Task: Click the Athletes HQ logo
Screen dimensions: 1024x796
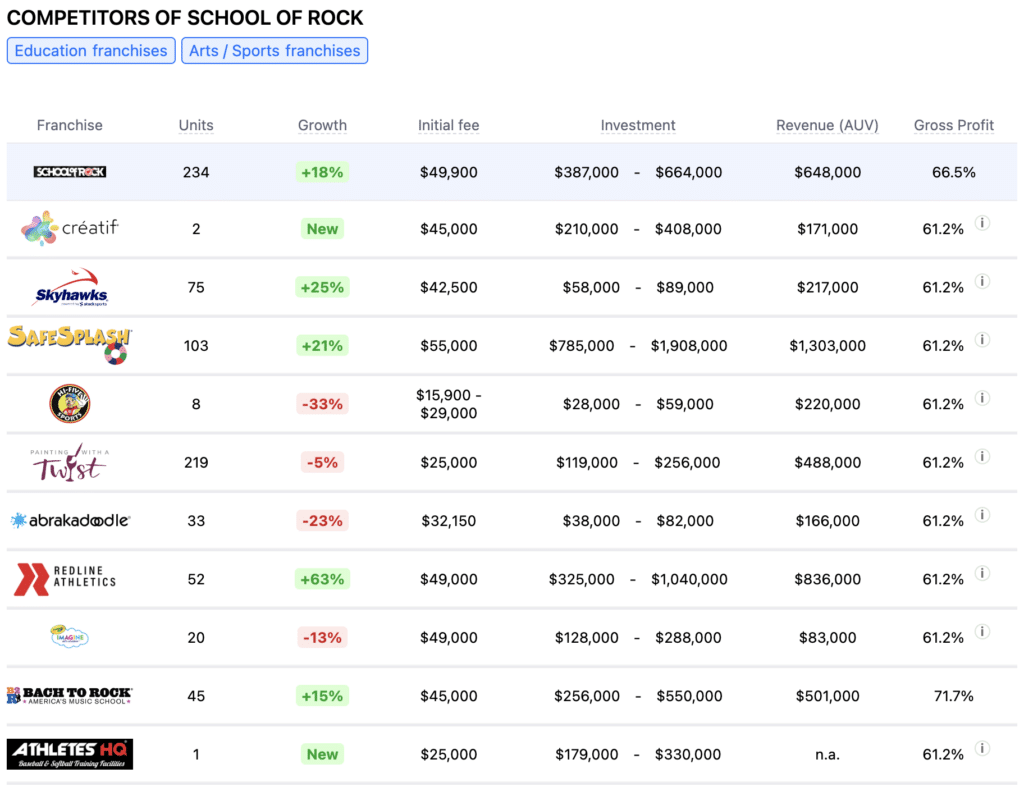Action: pyautogui.click(x=70, y=754)
